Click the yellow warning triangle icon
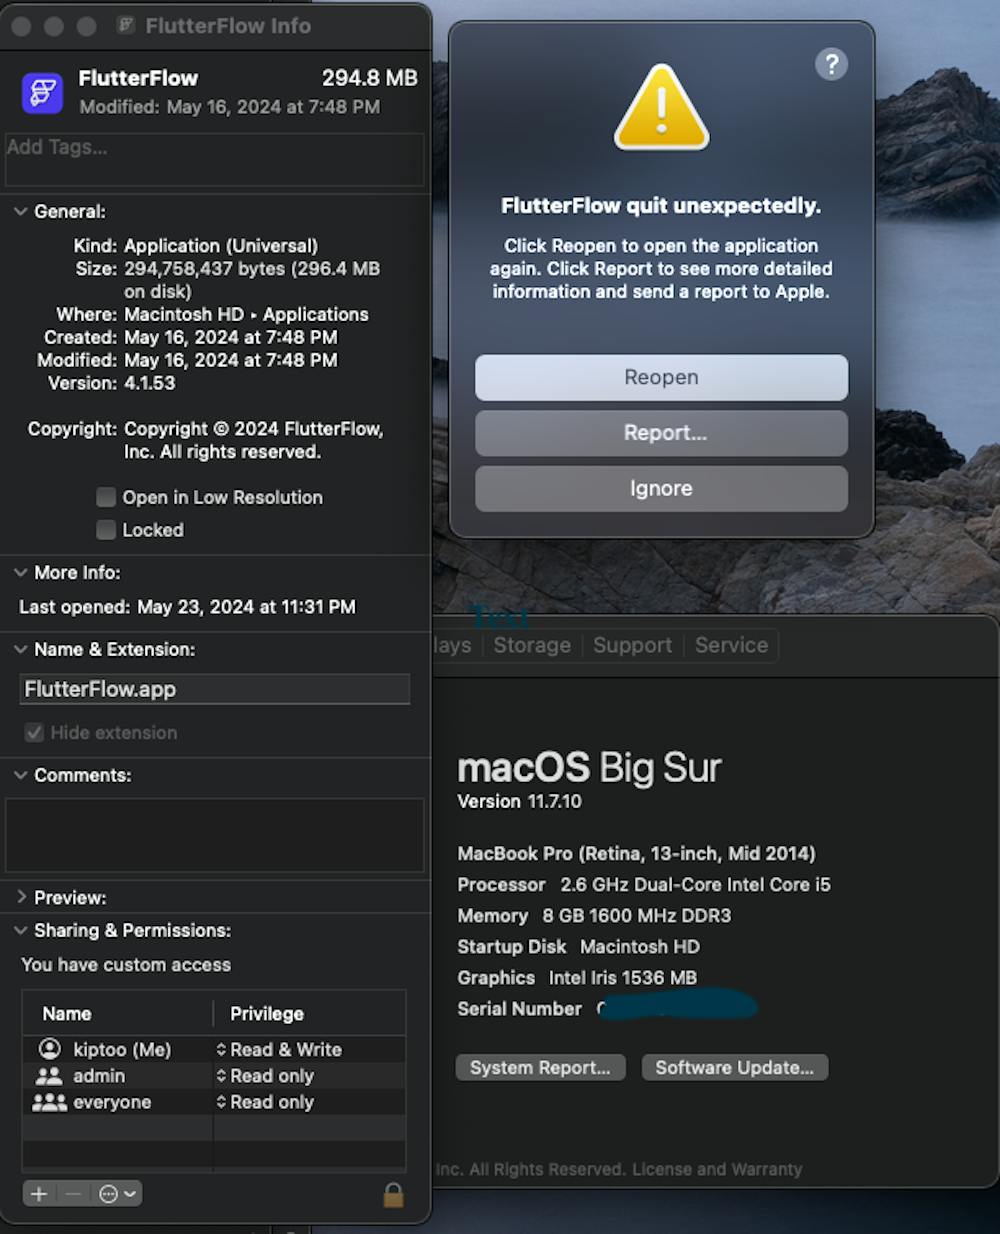 pos(661,108)
